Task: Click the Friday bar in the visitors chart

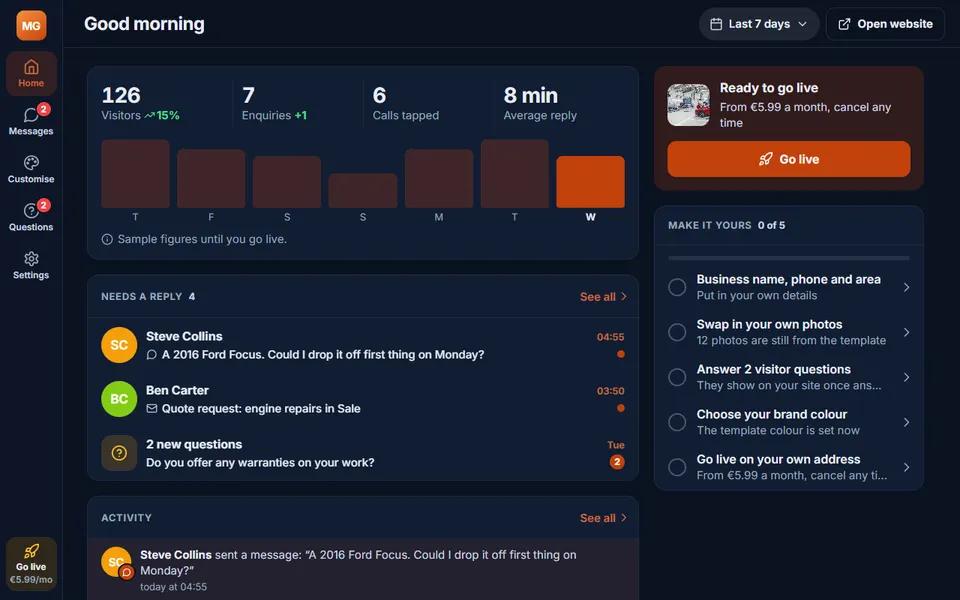Action: tap(211, 178)
